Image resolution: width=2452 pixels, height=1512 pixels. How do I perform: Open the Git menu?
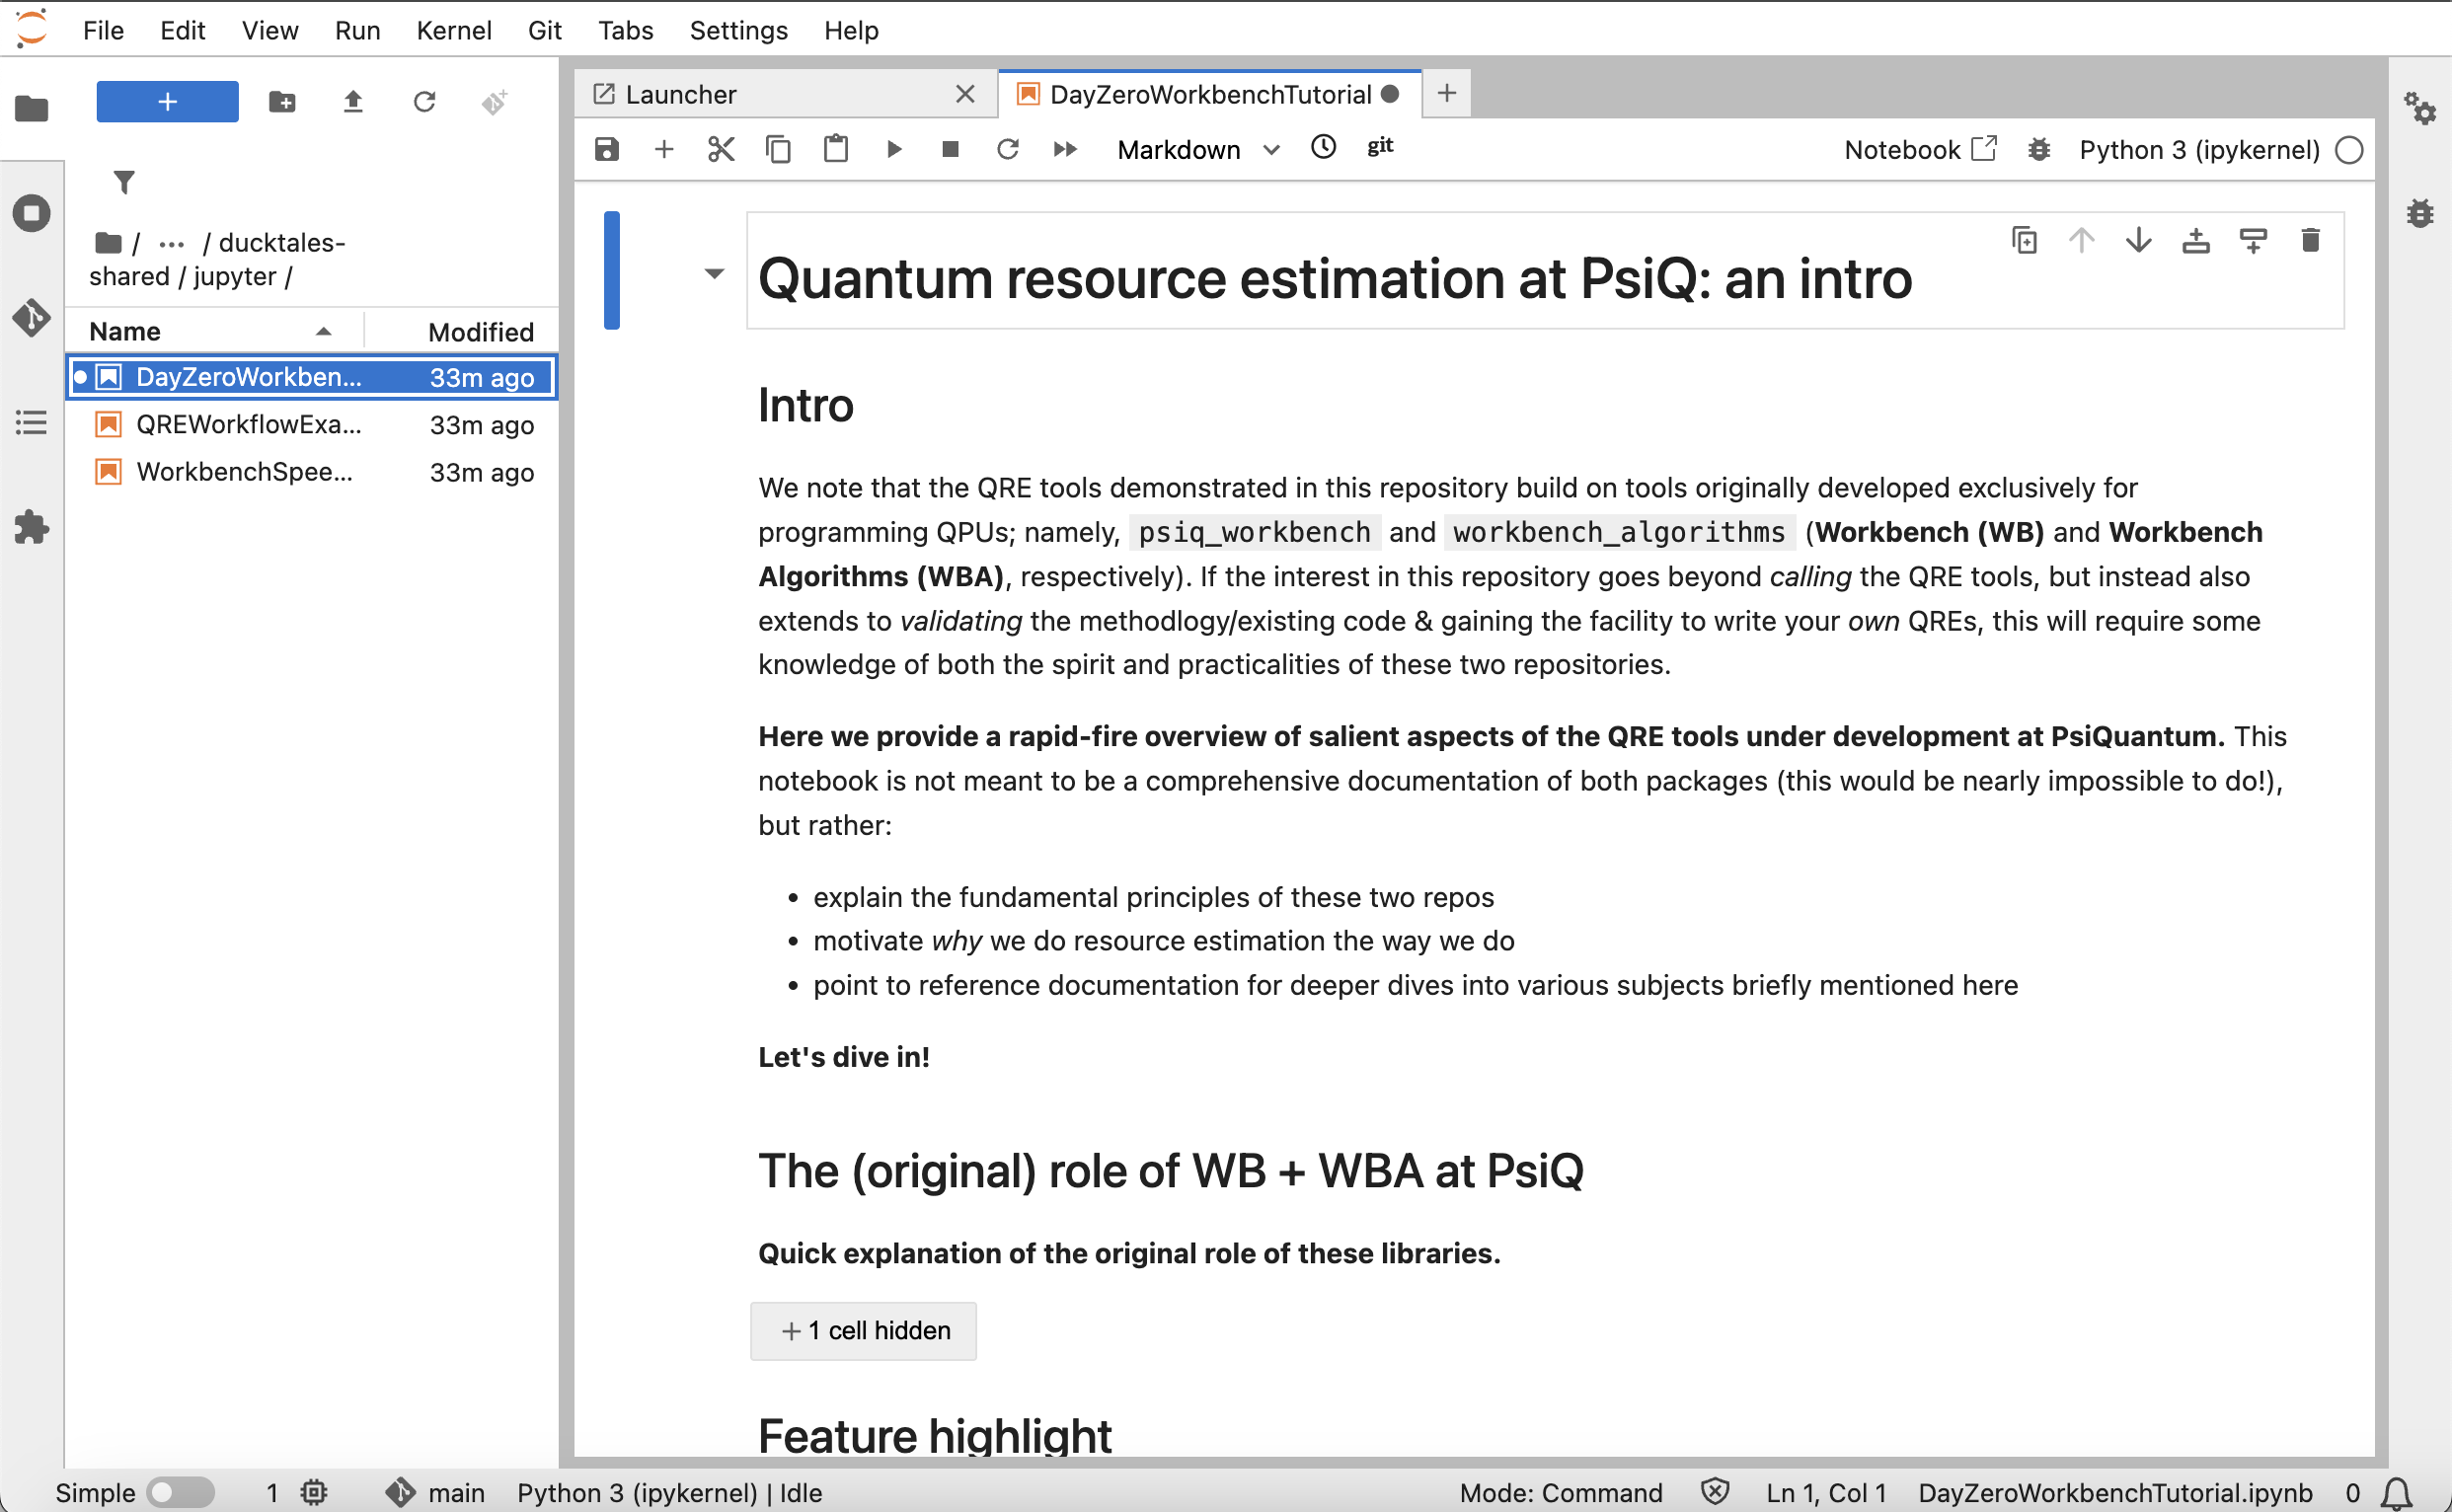tap(544, 30)
